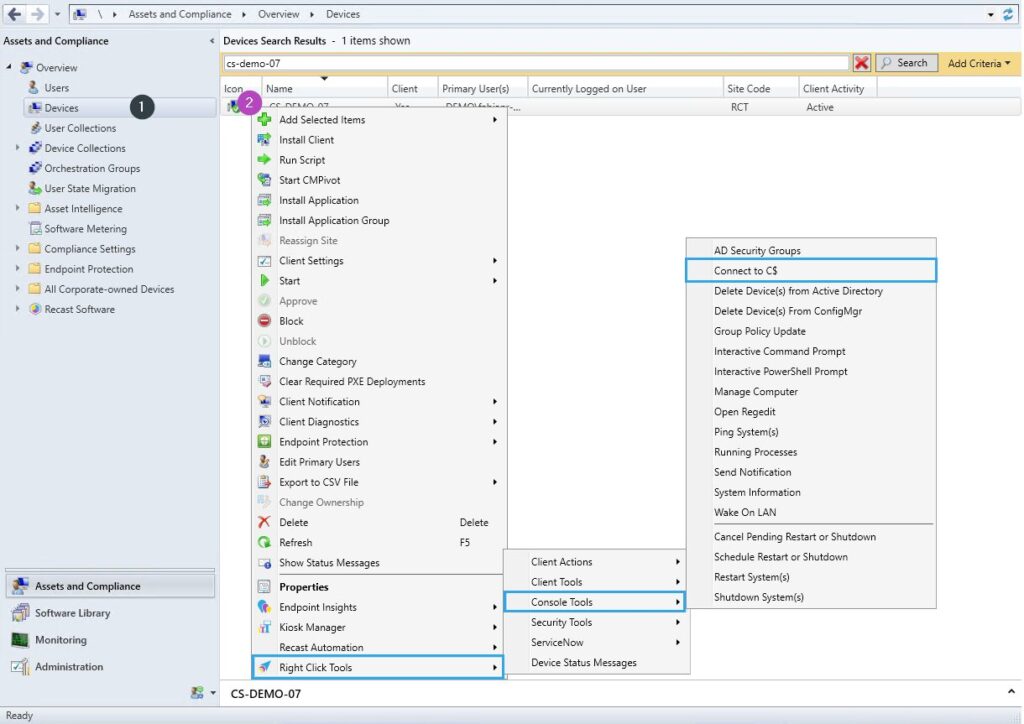Switch to Software Library workspace
1024x724 pixels.
72,613
